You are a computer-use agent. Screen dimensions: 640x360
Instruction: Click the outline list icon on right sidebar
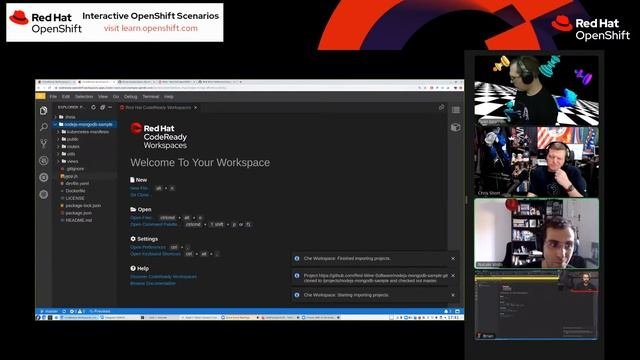[456, 110]
